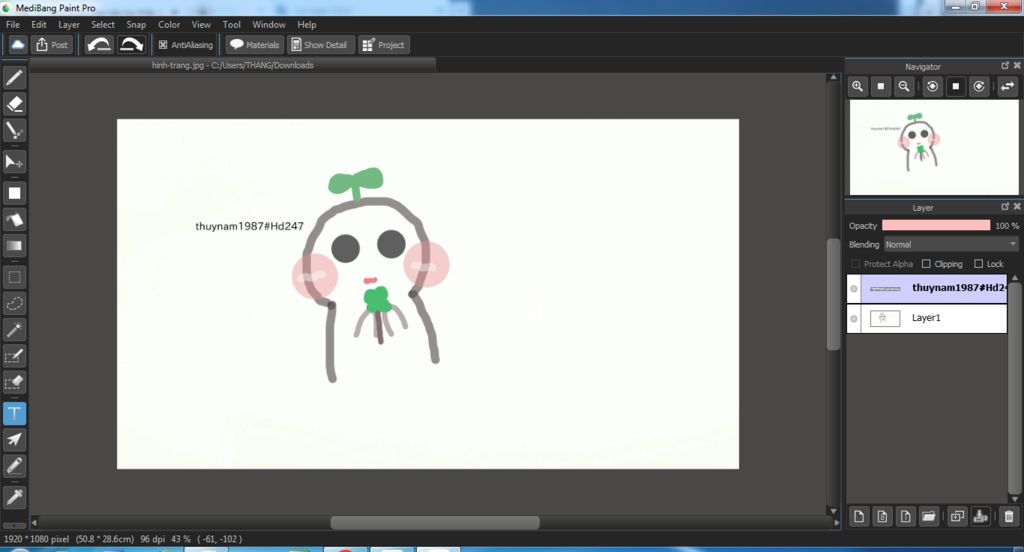Merge the layer down
Screen dimensions: 1024x552
(x=980, y=517)
